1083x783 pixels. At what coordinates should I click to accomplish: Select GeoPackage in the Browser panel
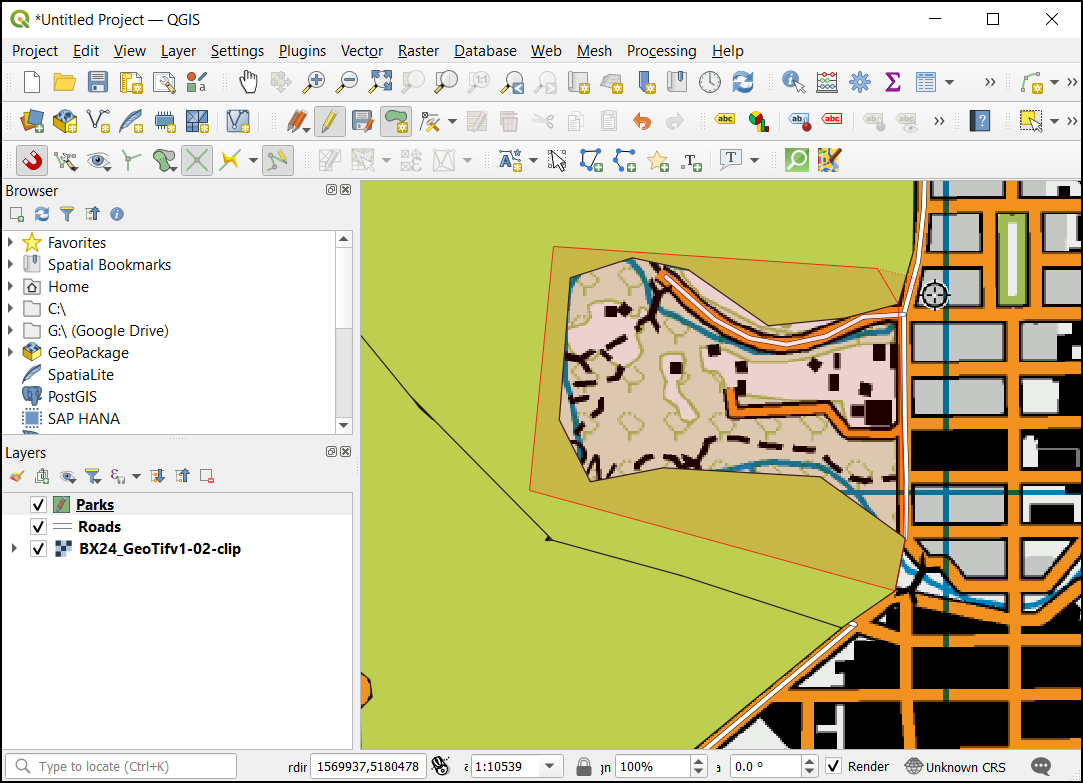tap(88, 353)
